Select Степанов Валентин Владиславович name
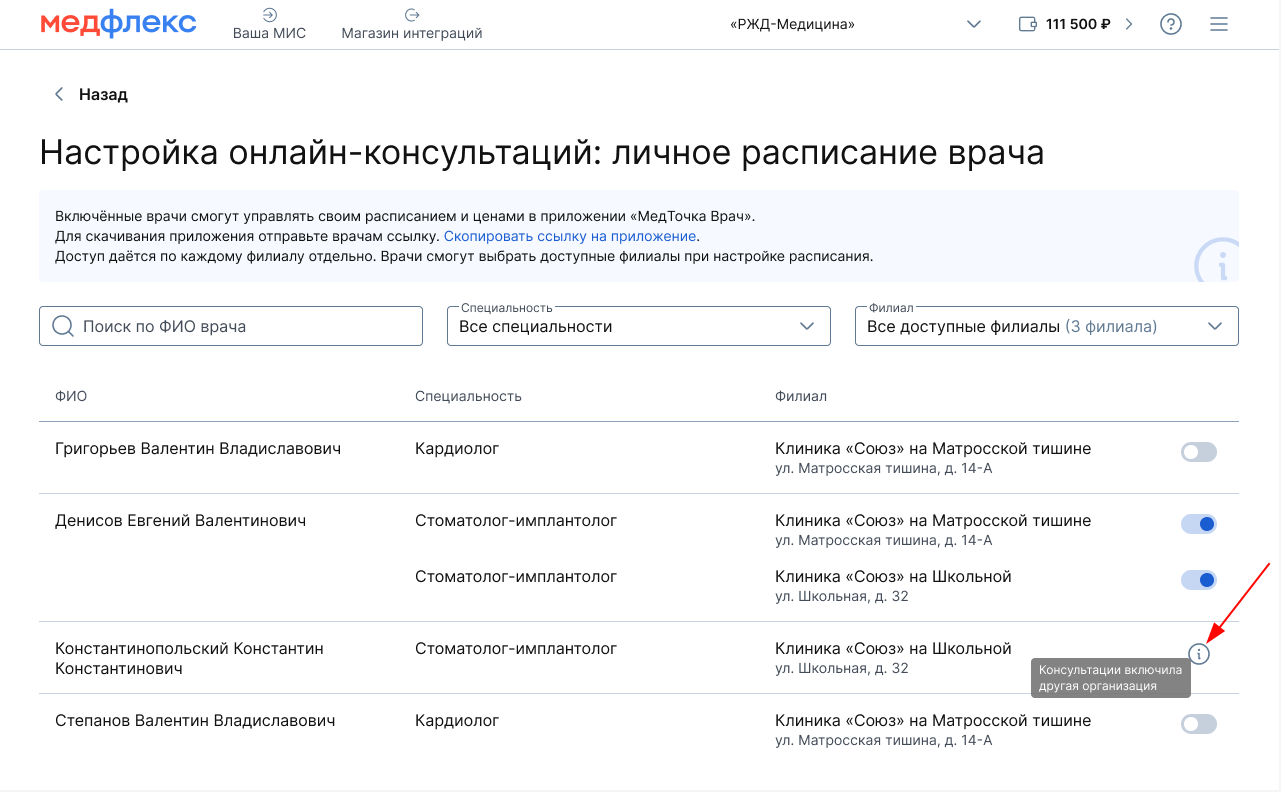The image size is (1281, 792). click(x=195, y=721)
